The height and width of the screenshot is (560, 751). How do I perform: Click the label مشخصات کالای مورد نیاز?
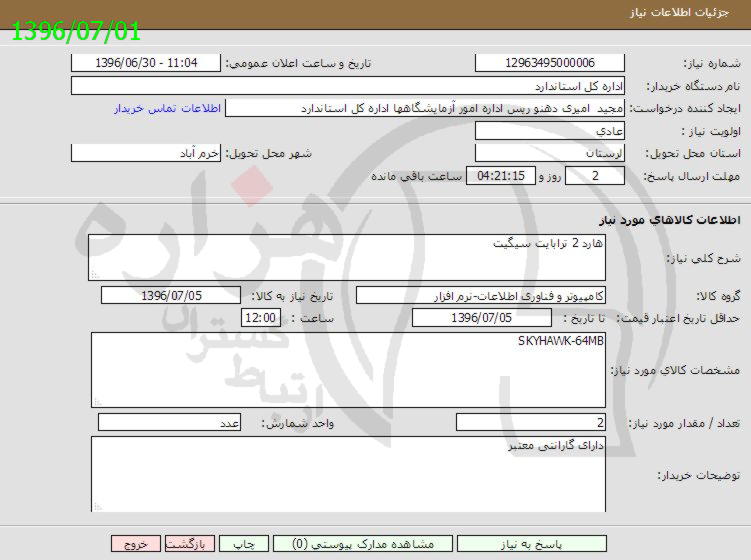click(x=676, y=370)
